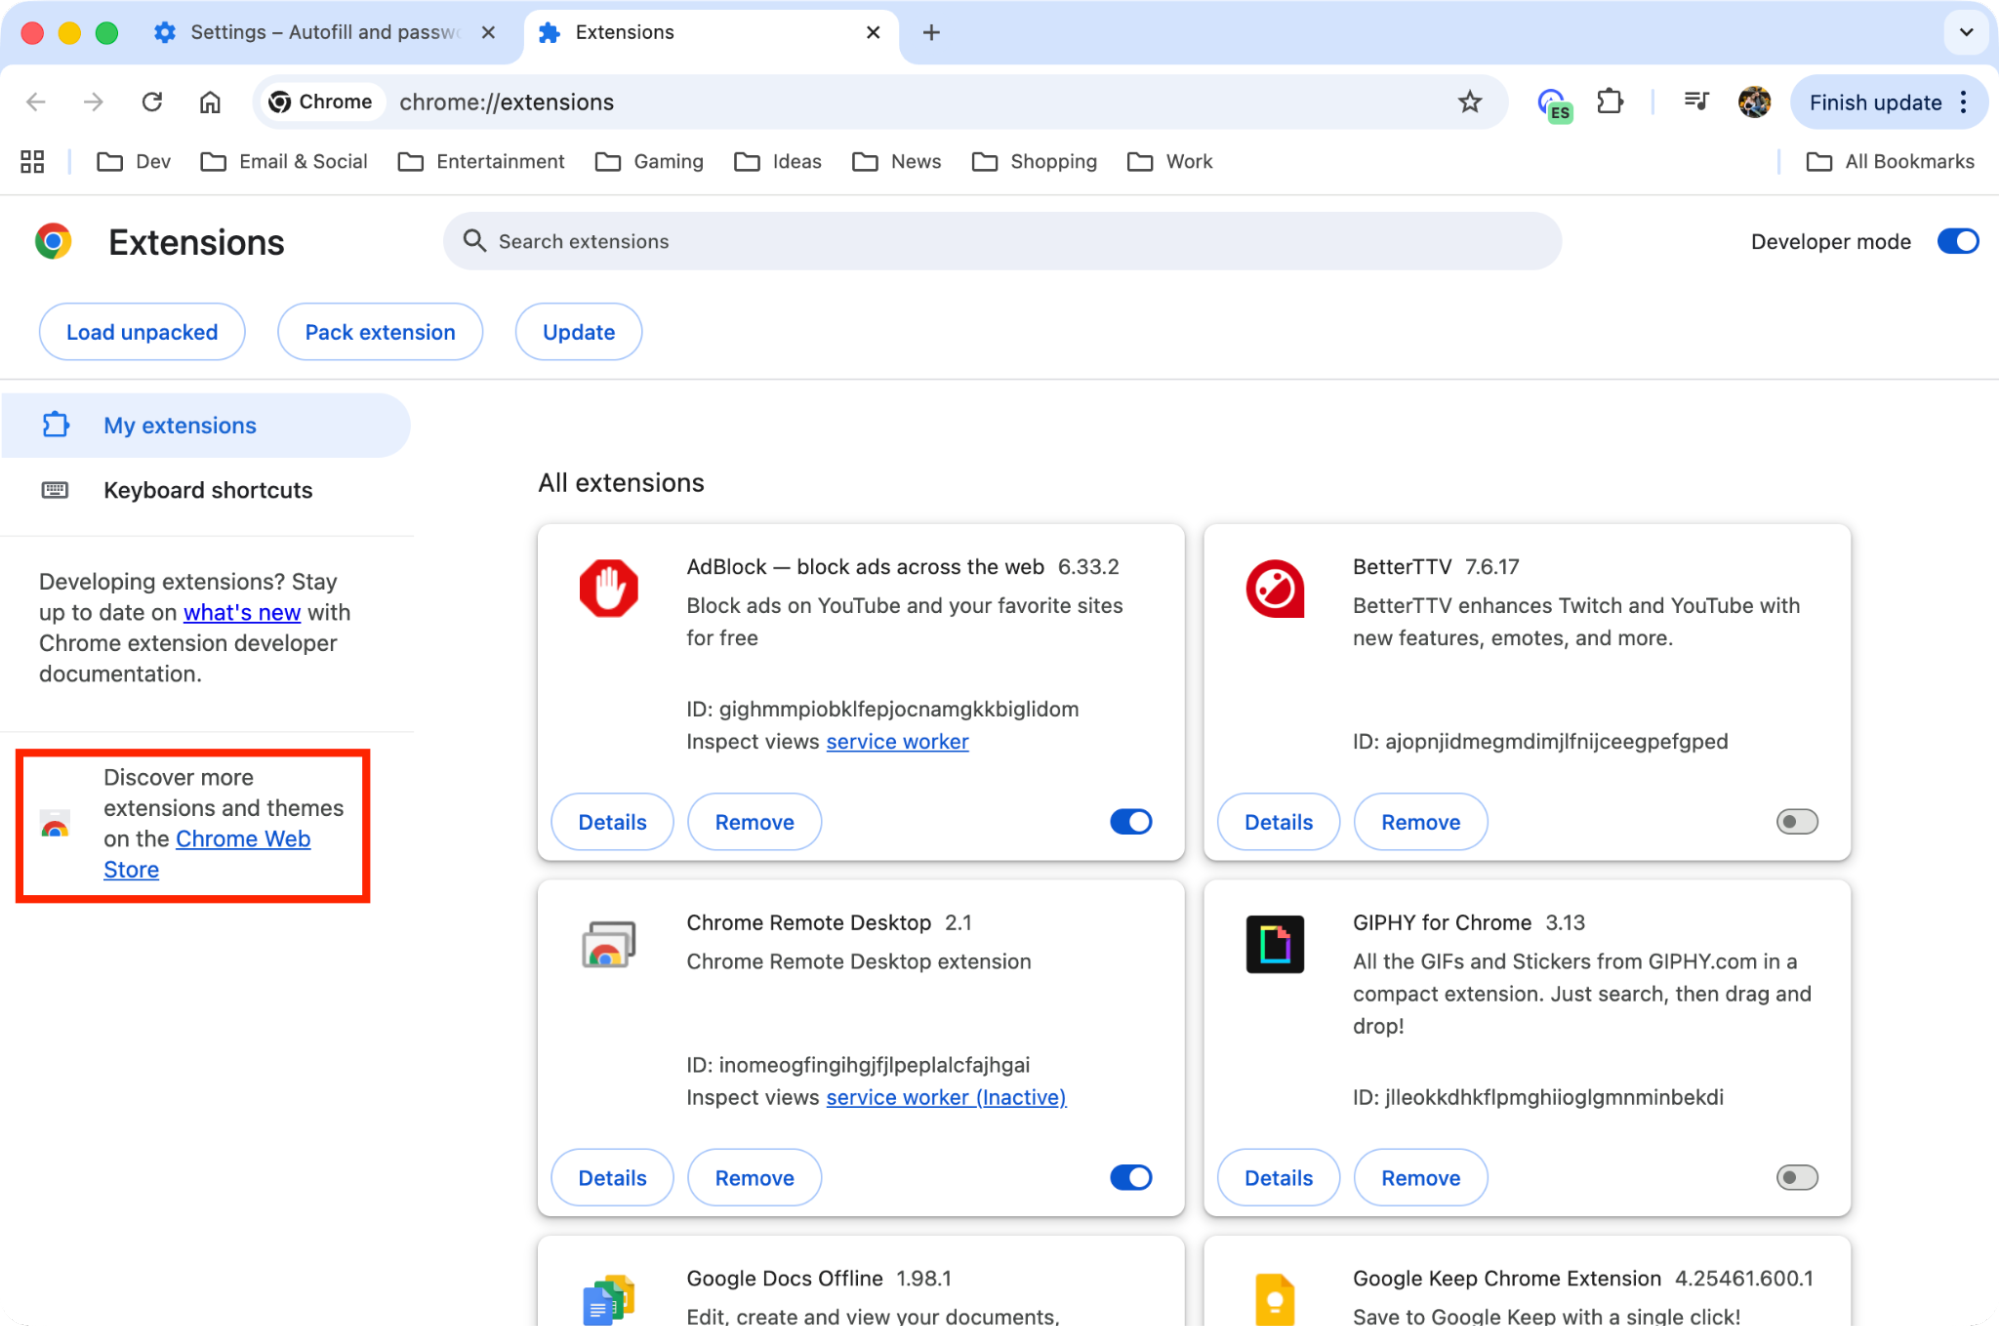Open Keyboard shortcuts section
1999x1327 pixels.
point(208,490)
